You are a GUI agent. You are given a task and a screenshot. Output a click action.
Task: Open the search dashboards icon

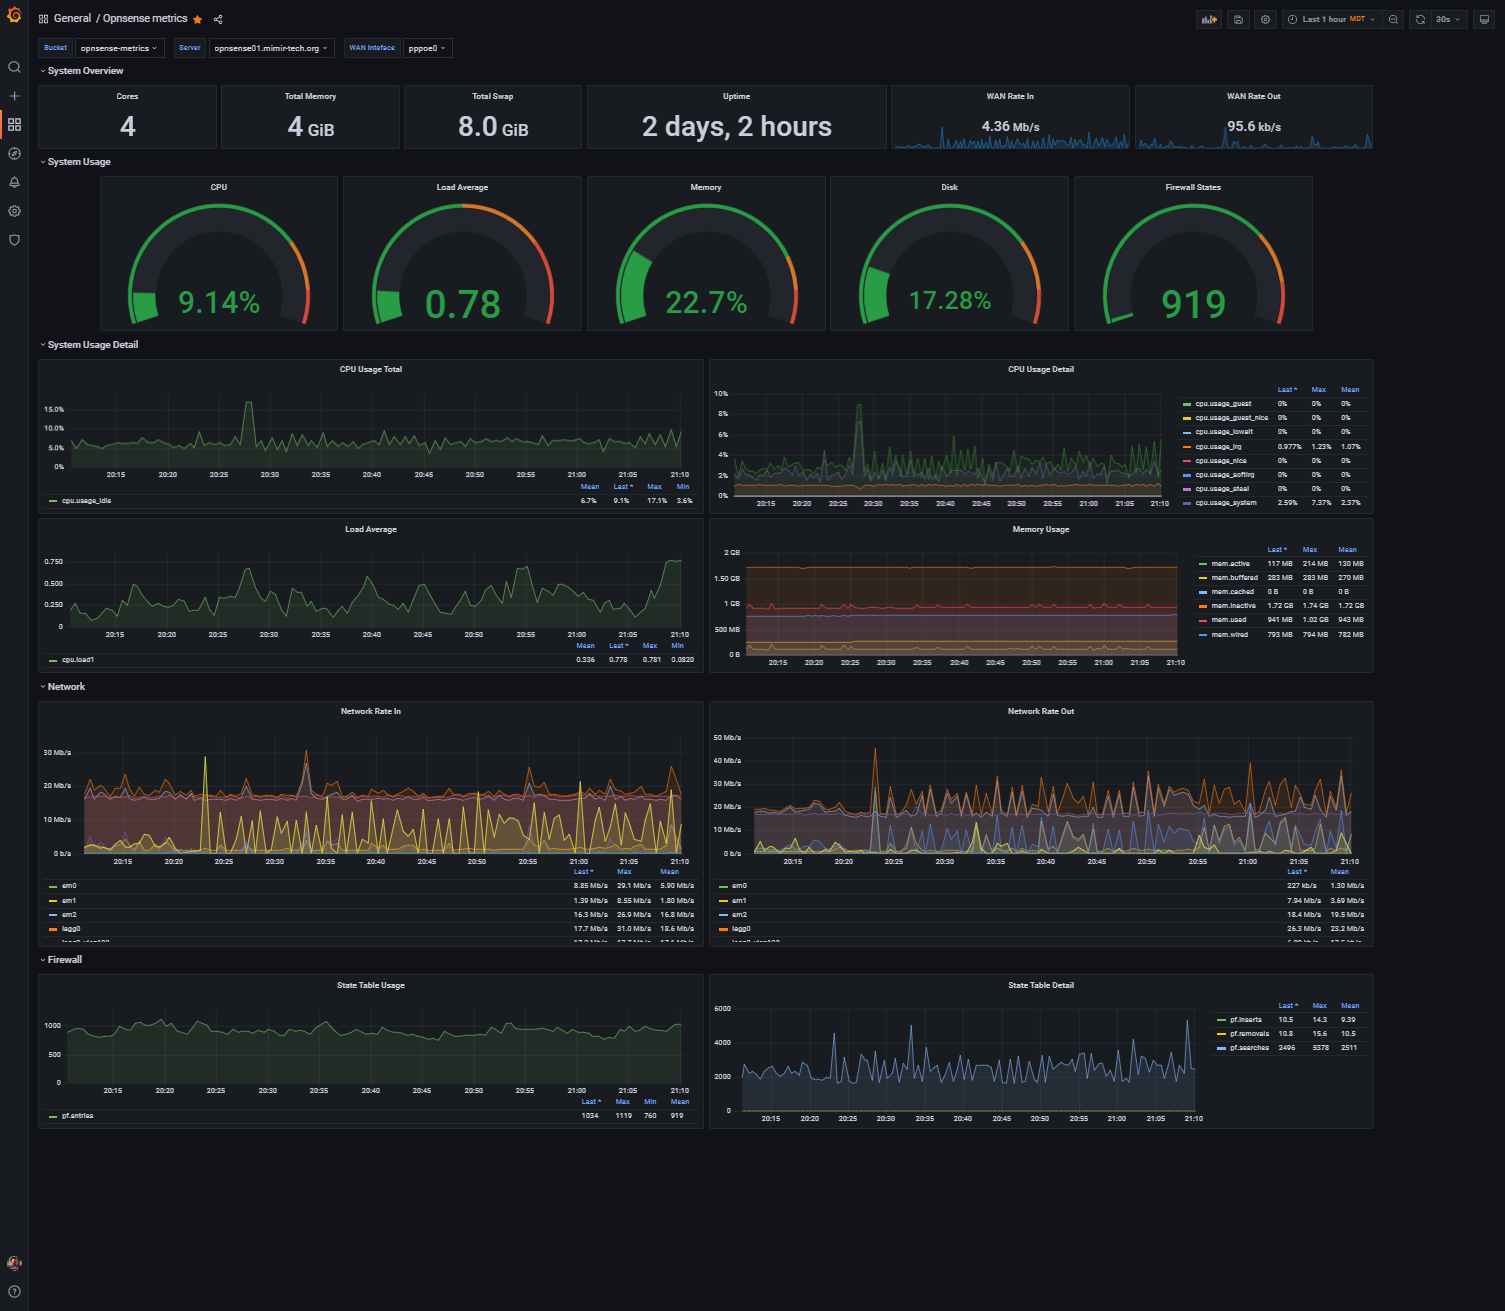pos(14,67)
